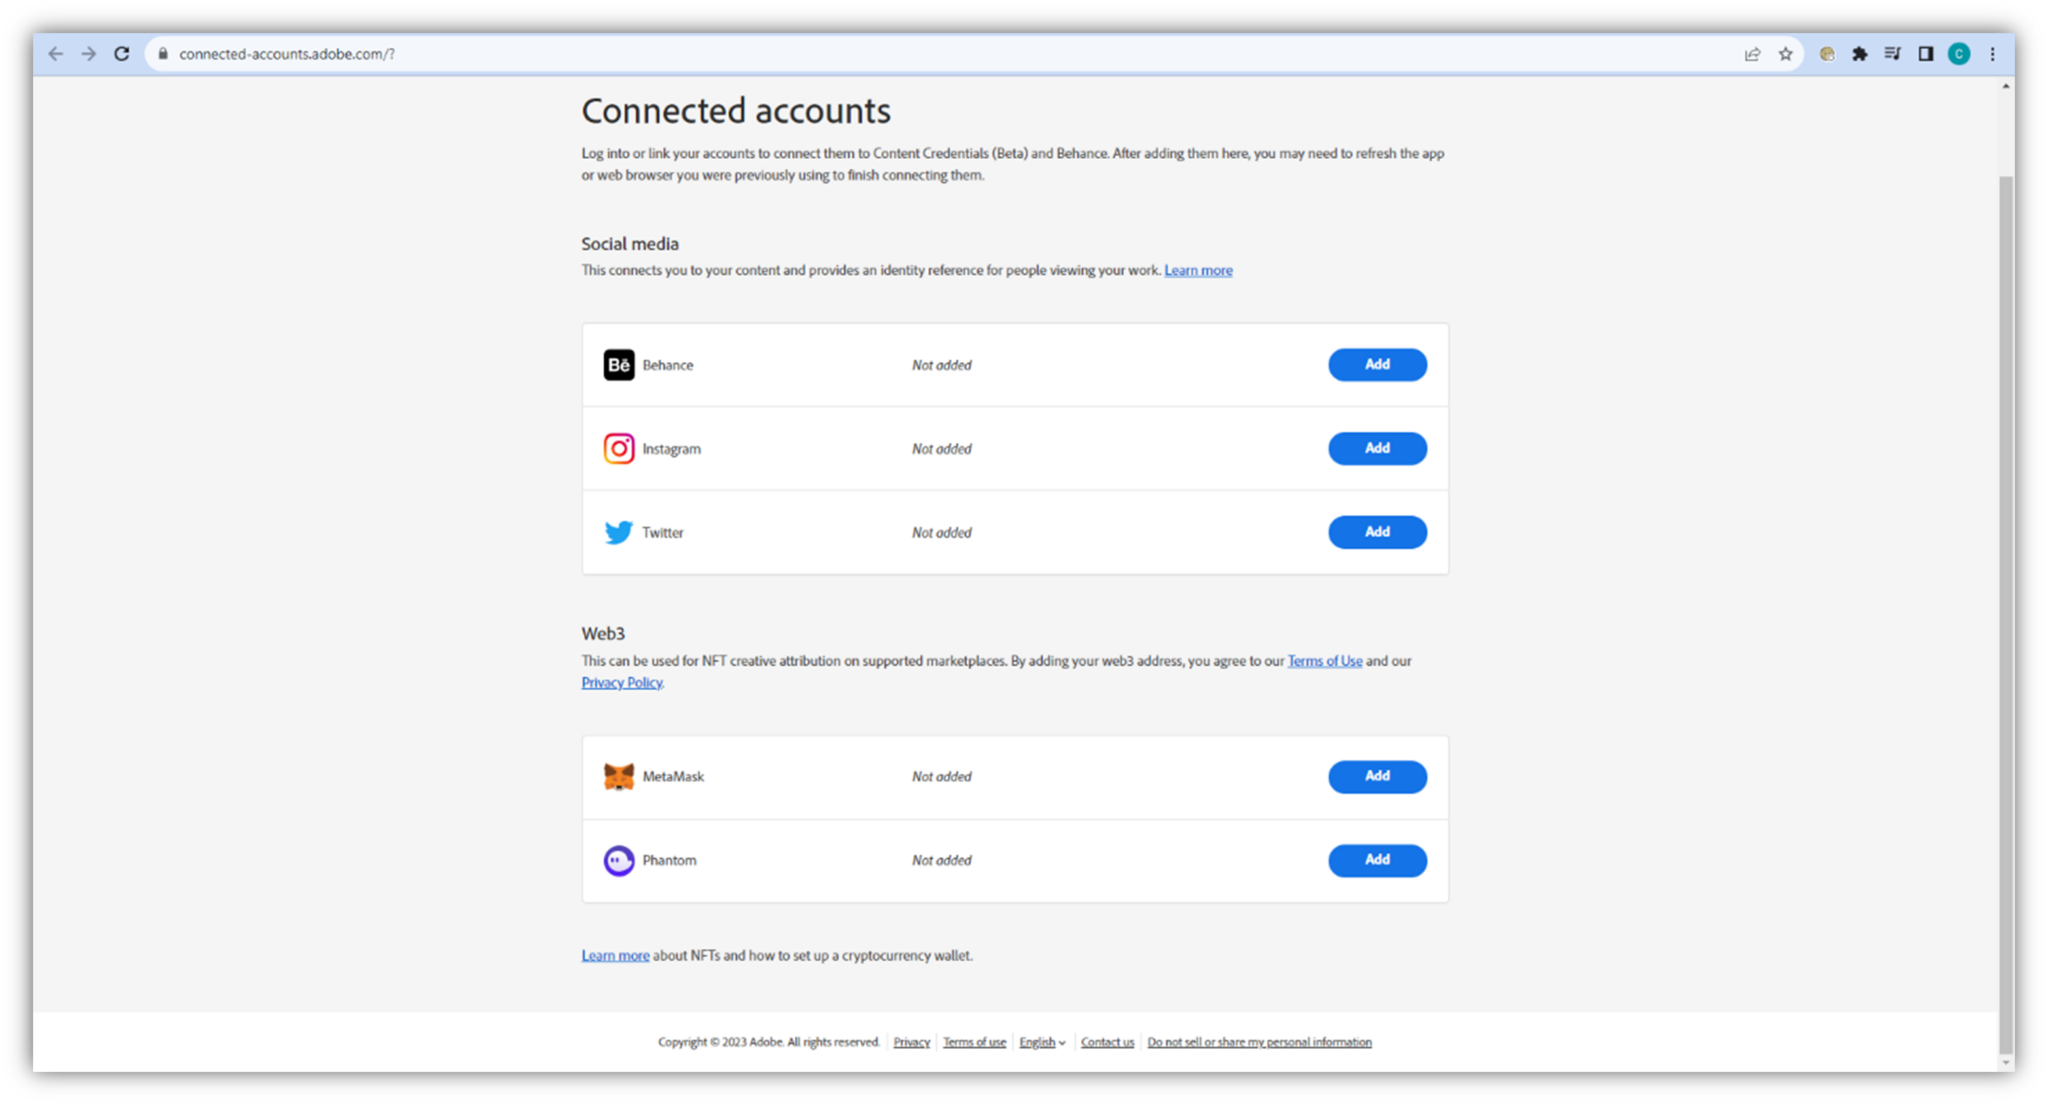Image resolution: width=2048 pixels, height=1105 pixels.
Task: Click the MetaMask fox icon
Action: tap(618, 776)
